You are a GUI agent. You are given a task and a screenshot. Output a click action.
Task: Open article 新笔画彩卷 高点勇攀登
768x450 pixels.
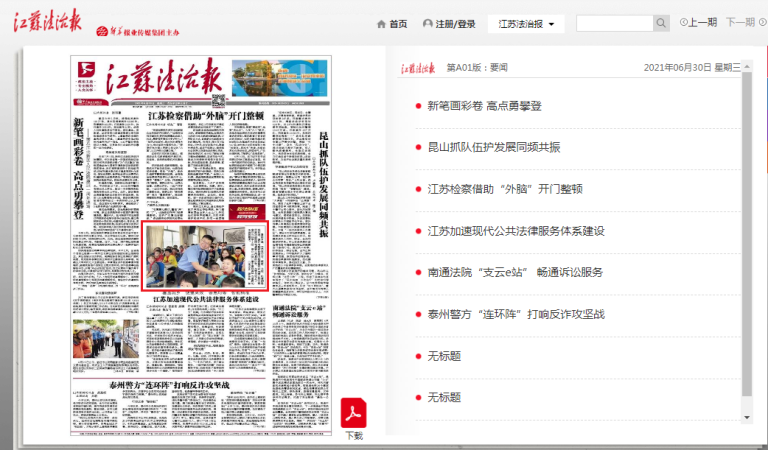484,106
